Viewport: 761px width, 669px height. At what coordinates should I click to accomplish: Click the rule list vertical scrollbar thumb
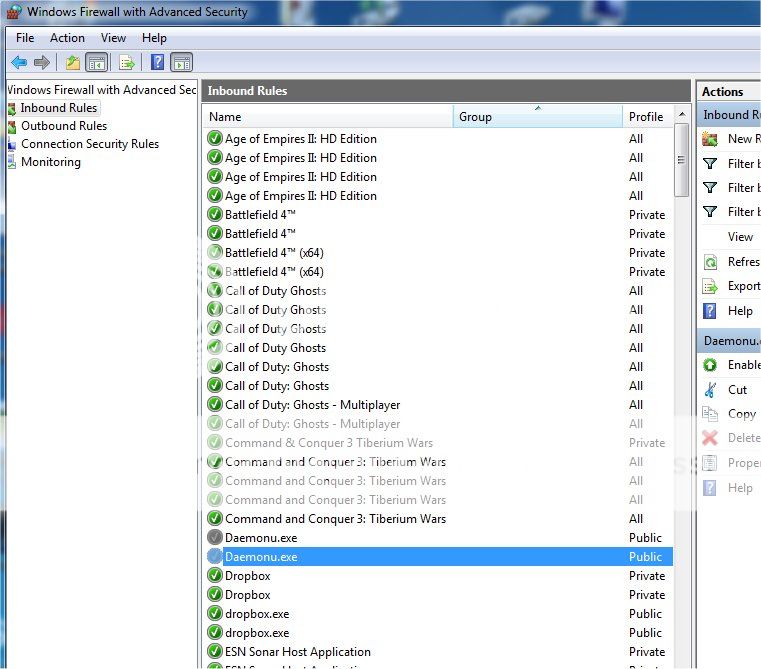pos(681,160)
